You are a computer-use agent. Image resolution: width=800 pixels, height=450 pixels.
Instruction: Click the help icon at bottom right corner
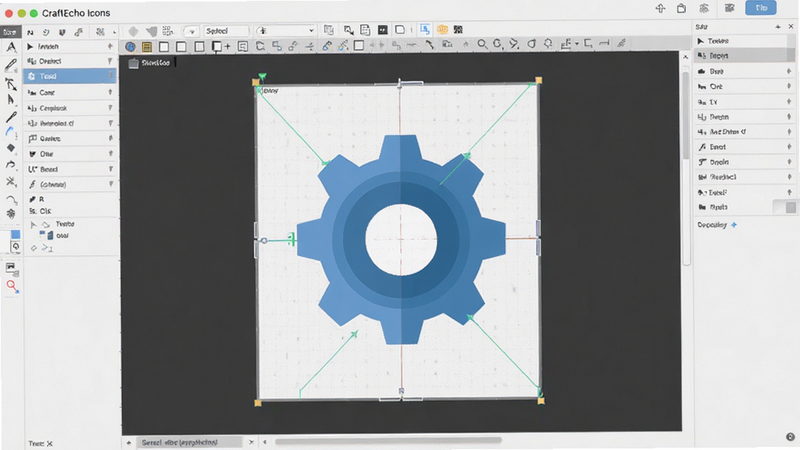tap(790, 437)
